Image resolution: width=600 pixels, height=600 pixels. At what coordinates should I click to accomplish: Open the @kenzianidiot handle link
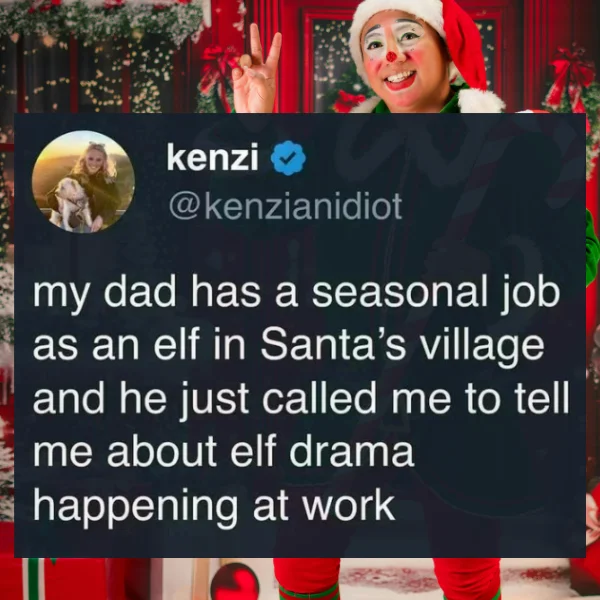285,207
